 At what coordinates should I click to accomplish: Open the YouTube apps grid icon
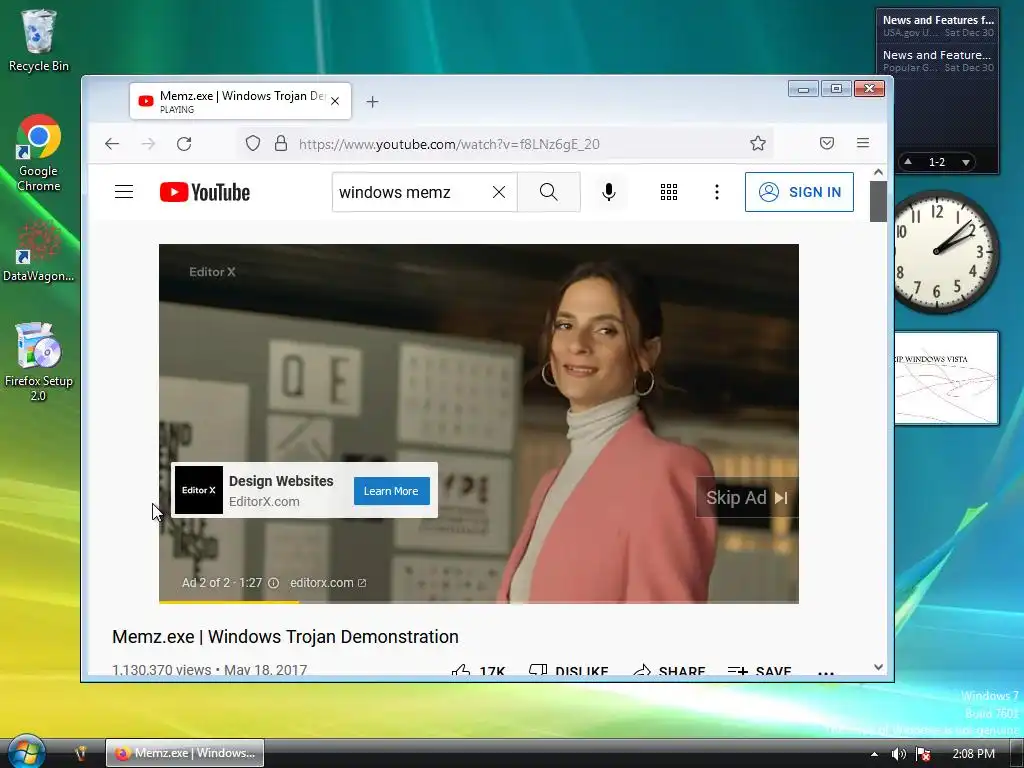669,192
